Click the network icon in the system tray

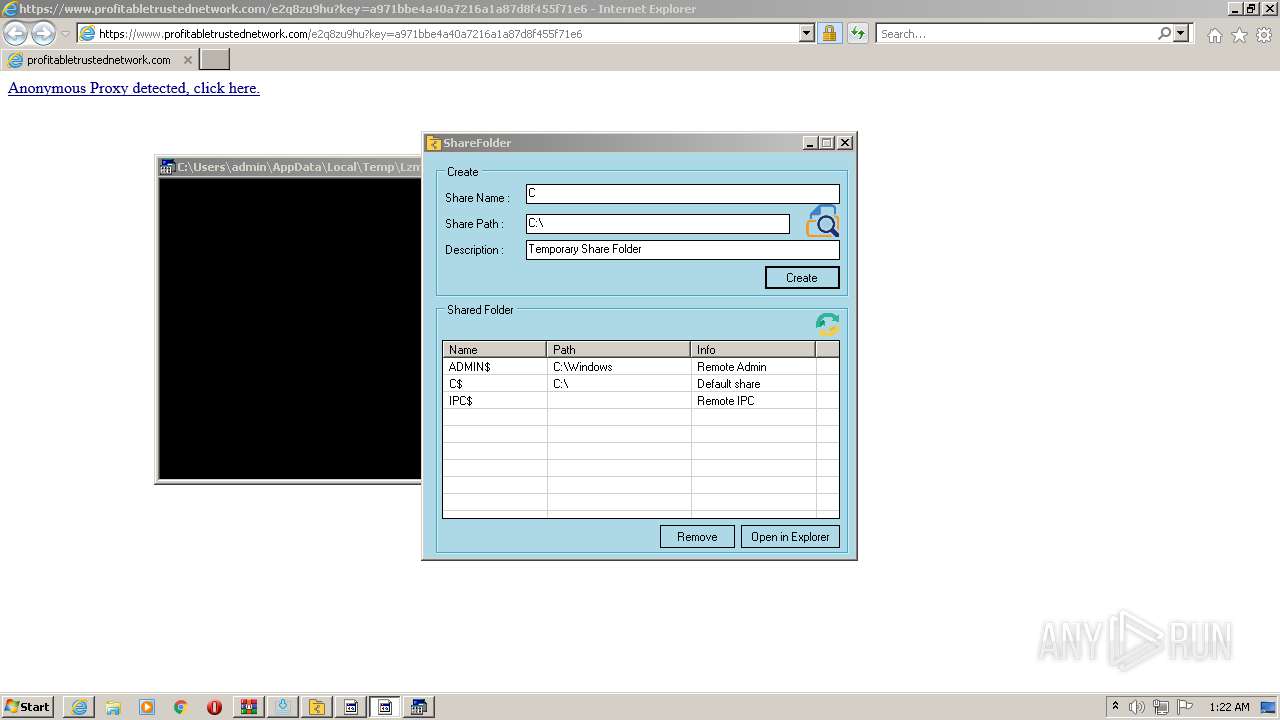coord(1161,707)
